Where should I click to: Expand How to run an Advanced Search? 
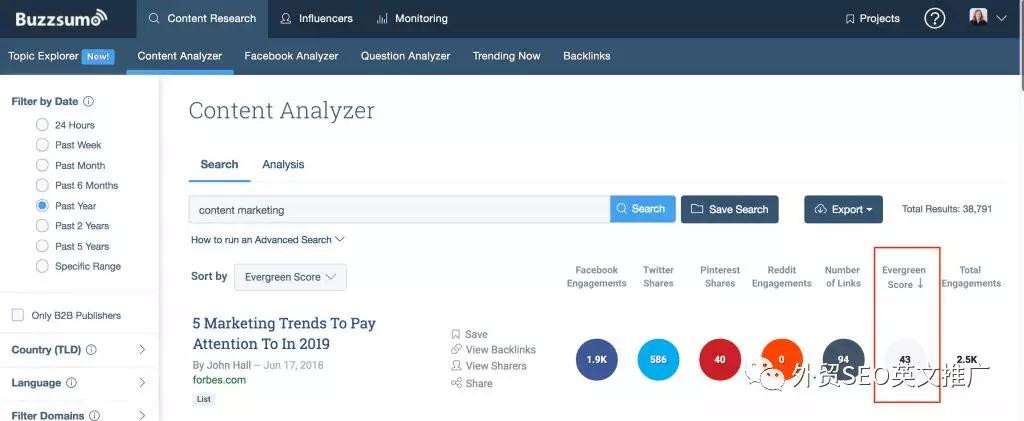[267, 240]
